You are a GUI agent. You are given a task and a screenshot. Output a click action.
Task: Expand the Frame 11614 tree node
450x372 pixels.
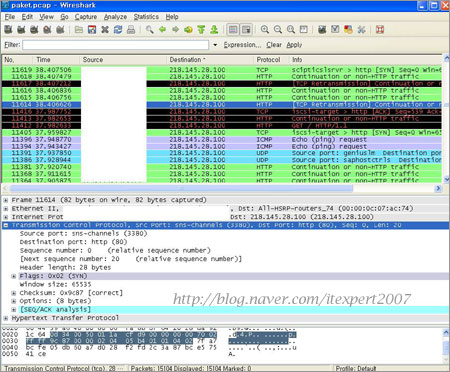coord(6,200)
